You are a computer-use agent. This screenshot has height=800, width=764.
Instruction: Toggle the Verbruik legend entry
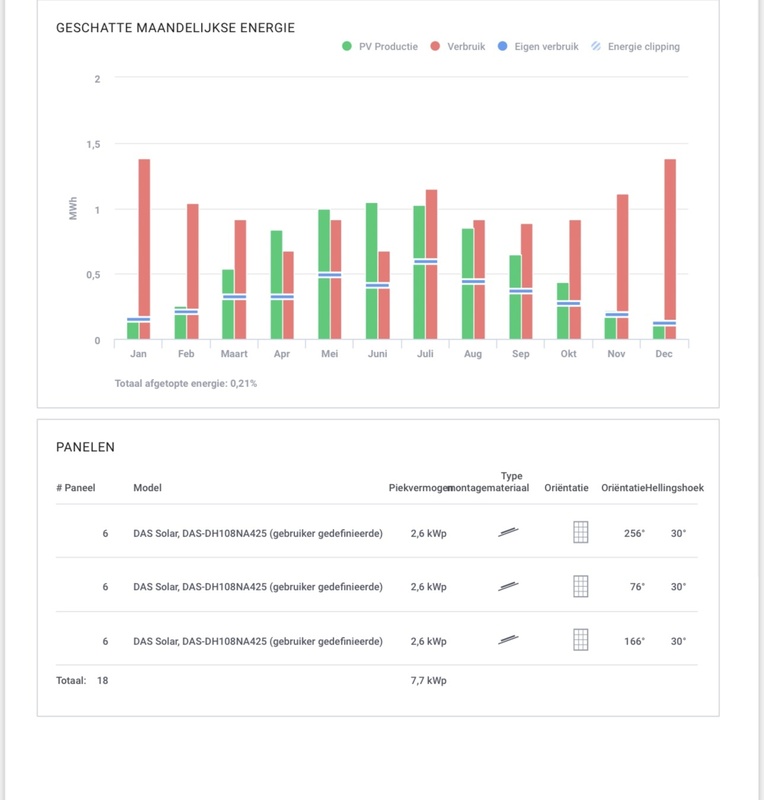pyautogui.click(x=457, y=46)
